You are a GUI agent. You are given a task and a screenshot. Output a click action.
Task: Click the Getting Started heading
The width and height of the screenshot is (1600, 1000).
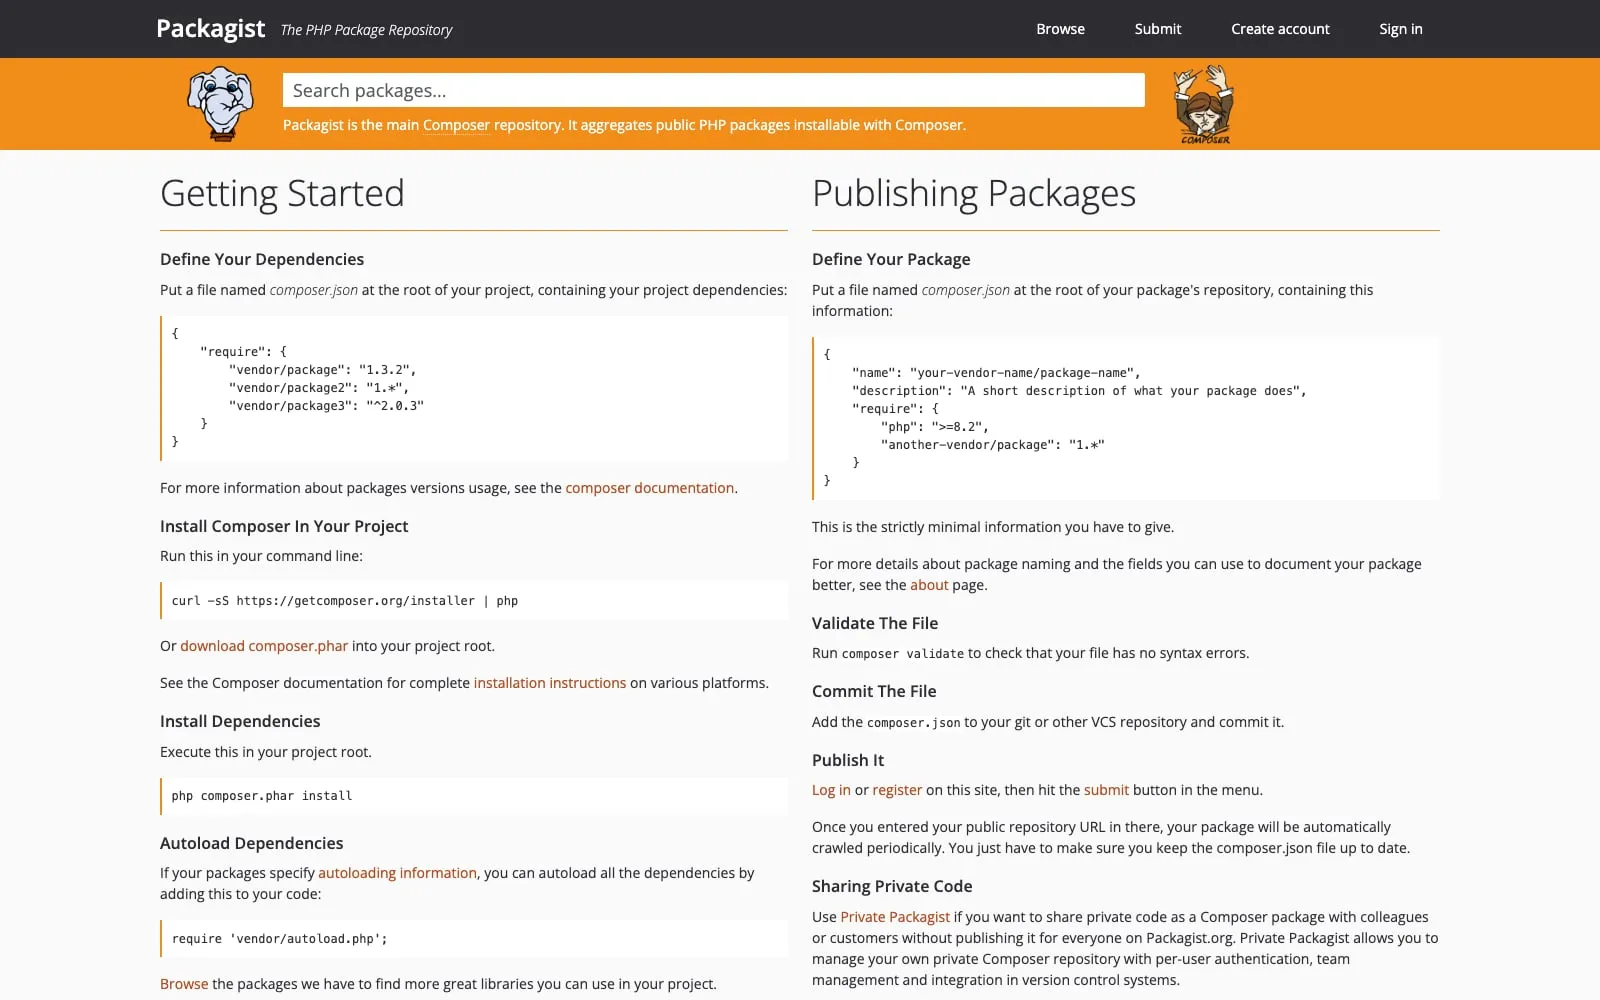(282, 193)
